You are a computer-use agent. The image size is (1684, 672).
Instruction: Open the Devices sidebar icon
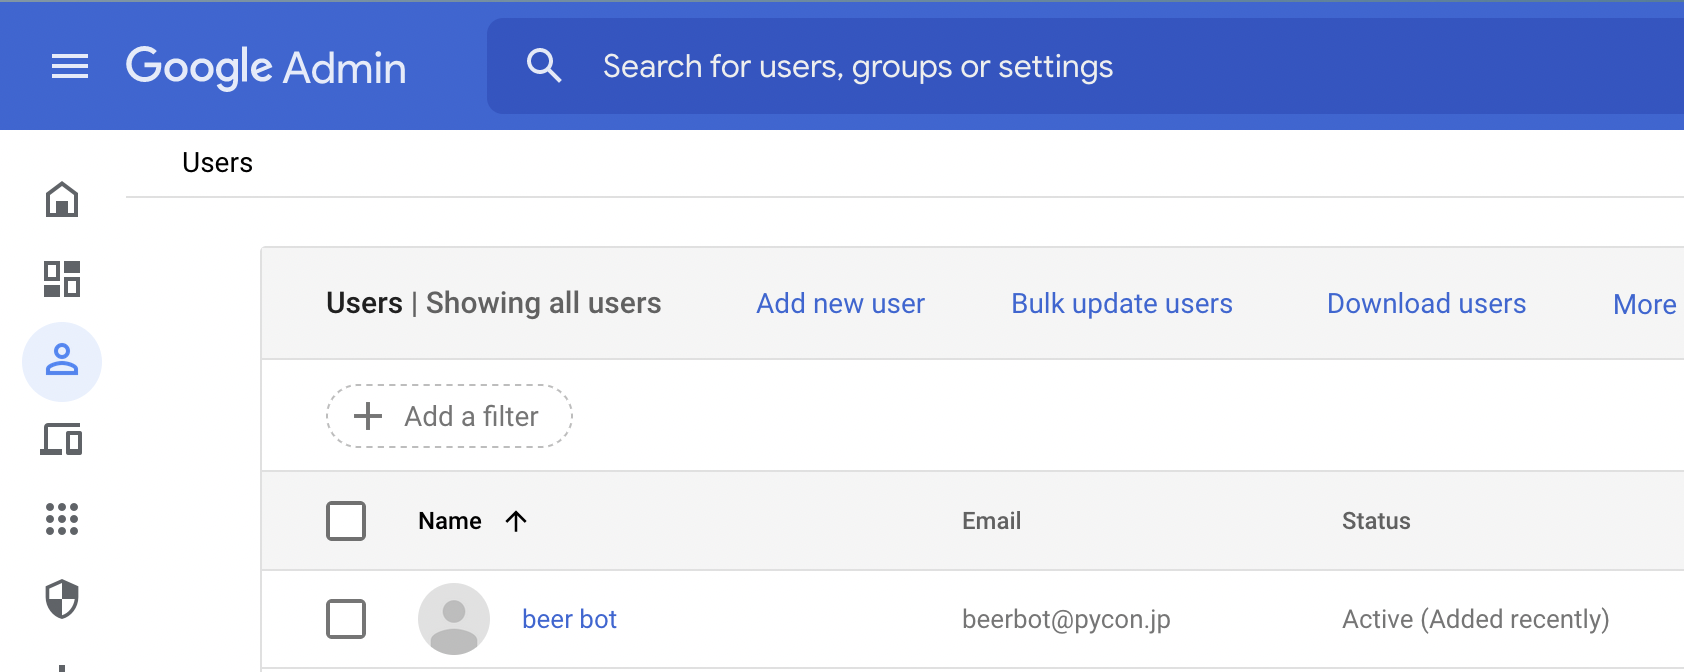62,439
